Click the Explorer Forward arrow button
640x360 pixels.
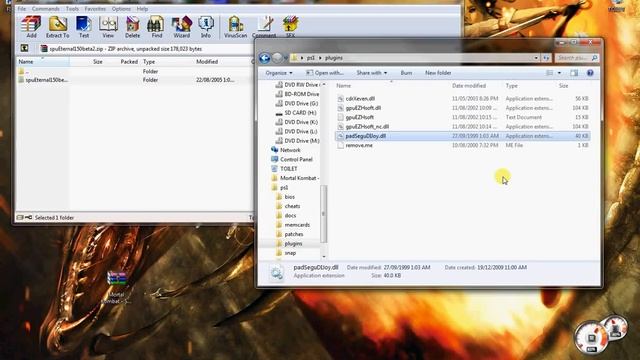277,58
